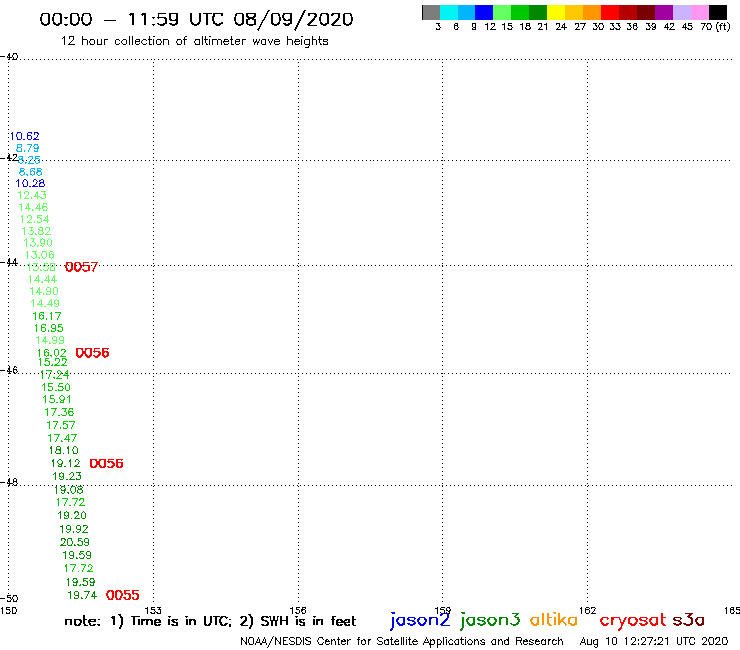Pick the orange swatch in the color scale
This screenshot has width=740, height=650.
(x=592, y=12)
